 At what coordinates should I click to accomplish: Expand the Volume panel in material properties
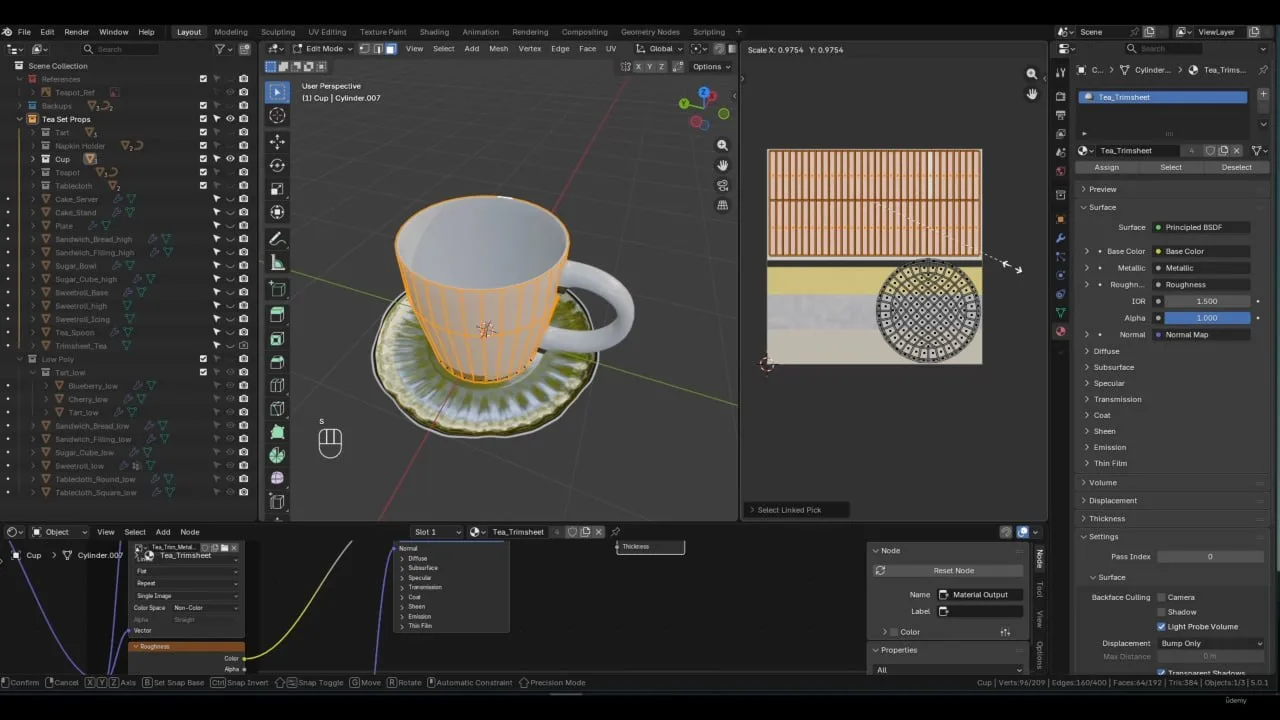[x=1103, y=483]
